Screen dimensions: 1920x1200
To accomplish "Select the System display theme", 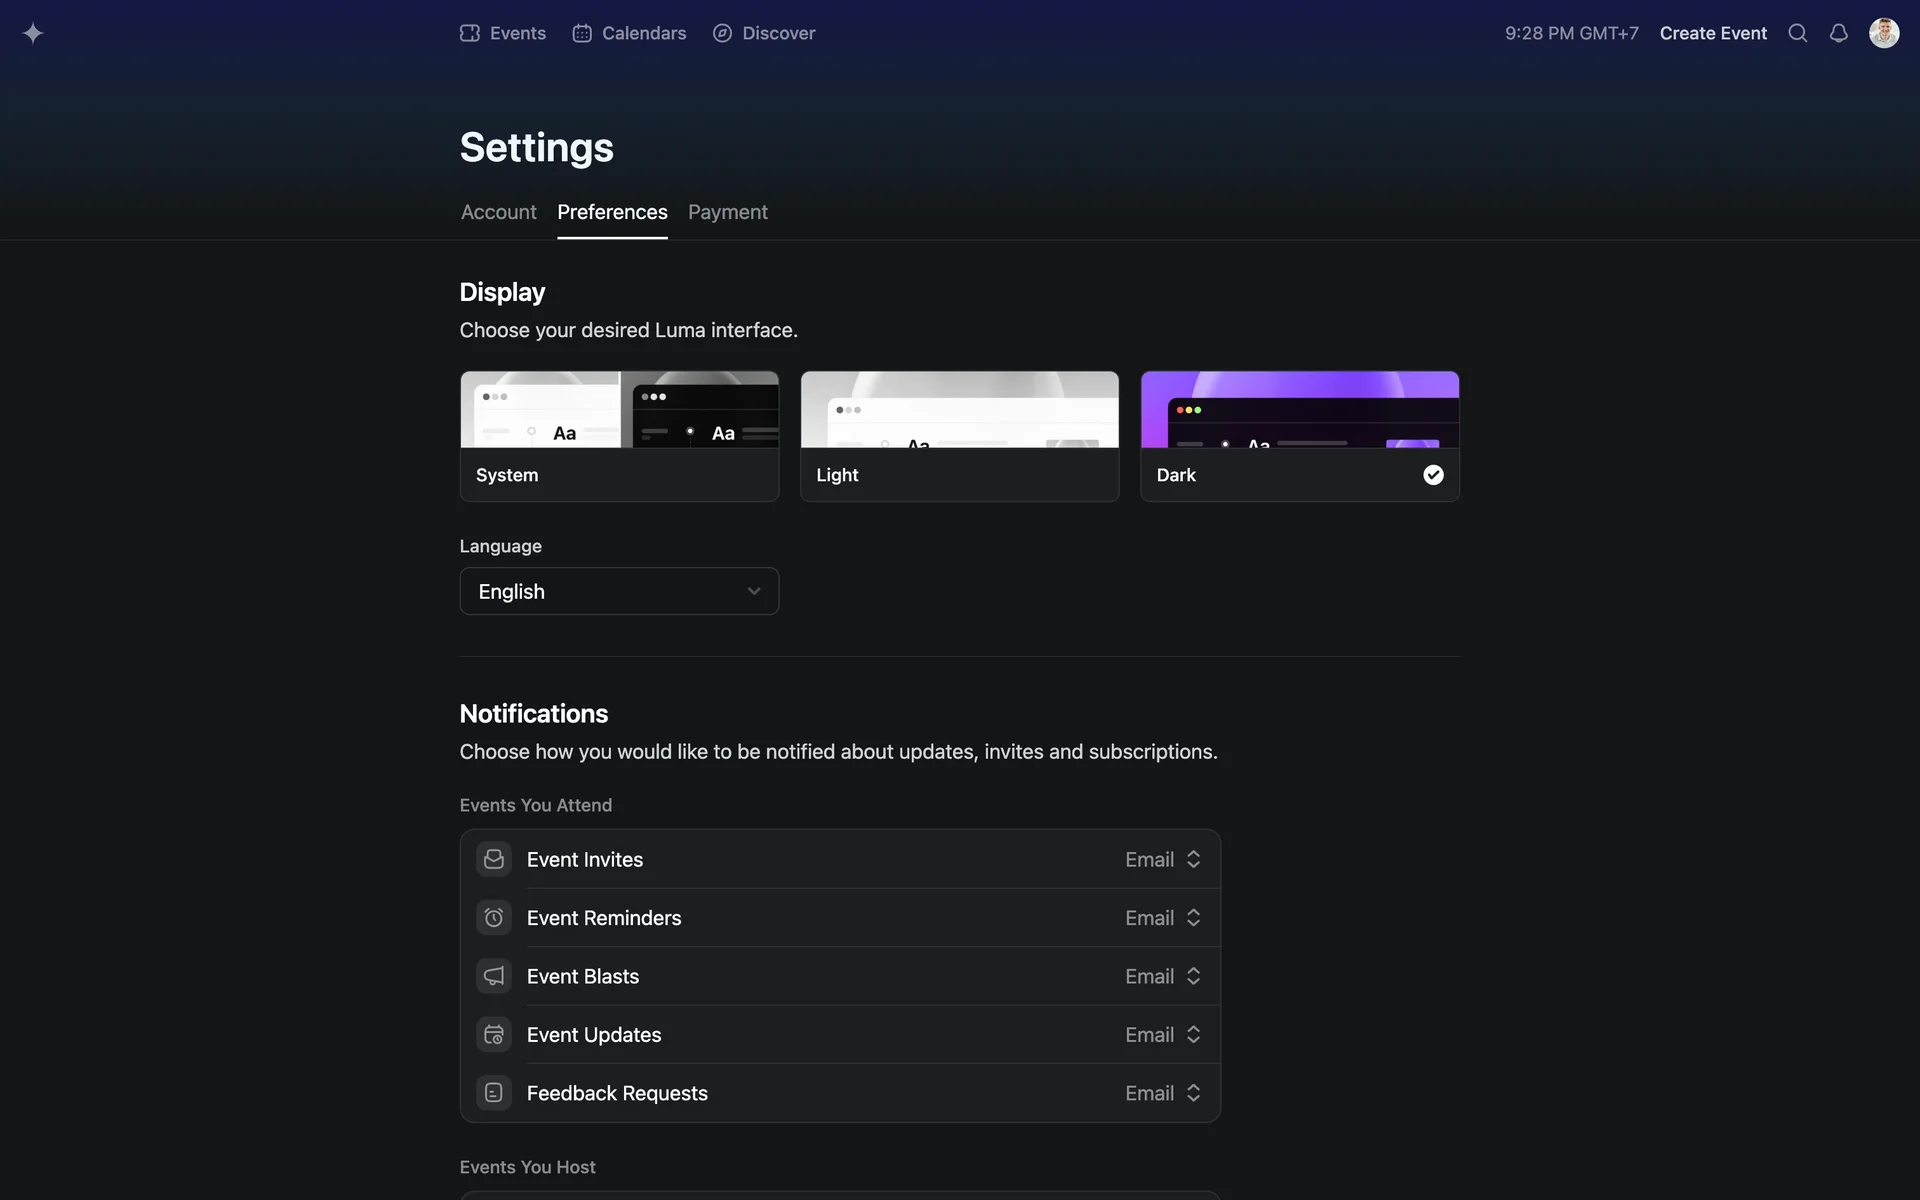I will point(619,436).
